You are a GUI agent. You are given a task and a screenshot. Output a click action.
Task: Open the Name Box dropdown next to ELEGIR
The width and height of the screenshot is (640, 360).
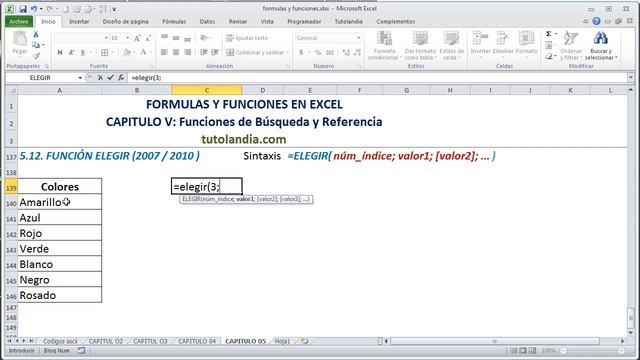[x=80, y=78]
